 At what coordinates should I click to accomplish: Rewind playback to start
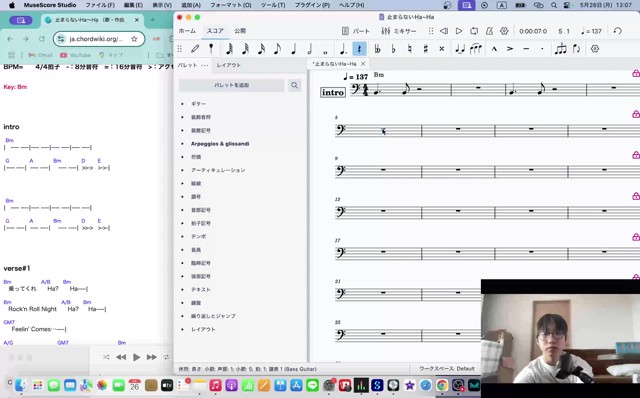point(444,31)
